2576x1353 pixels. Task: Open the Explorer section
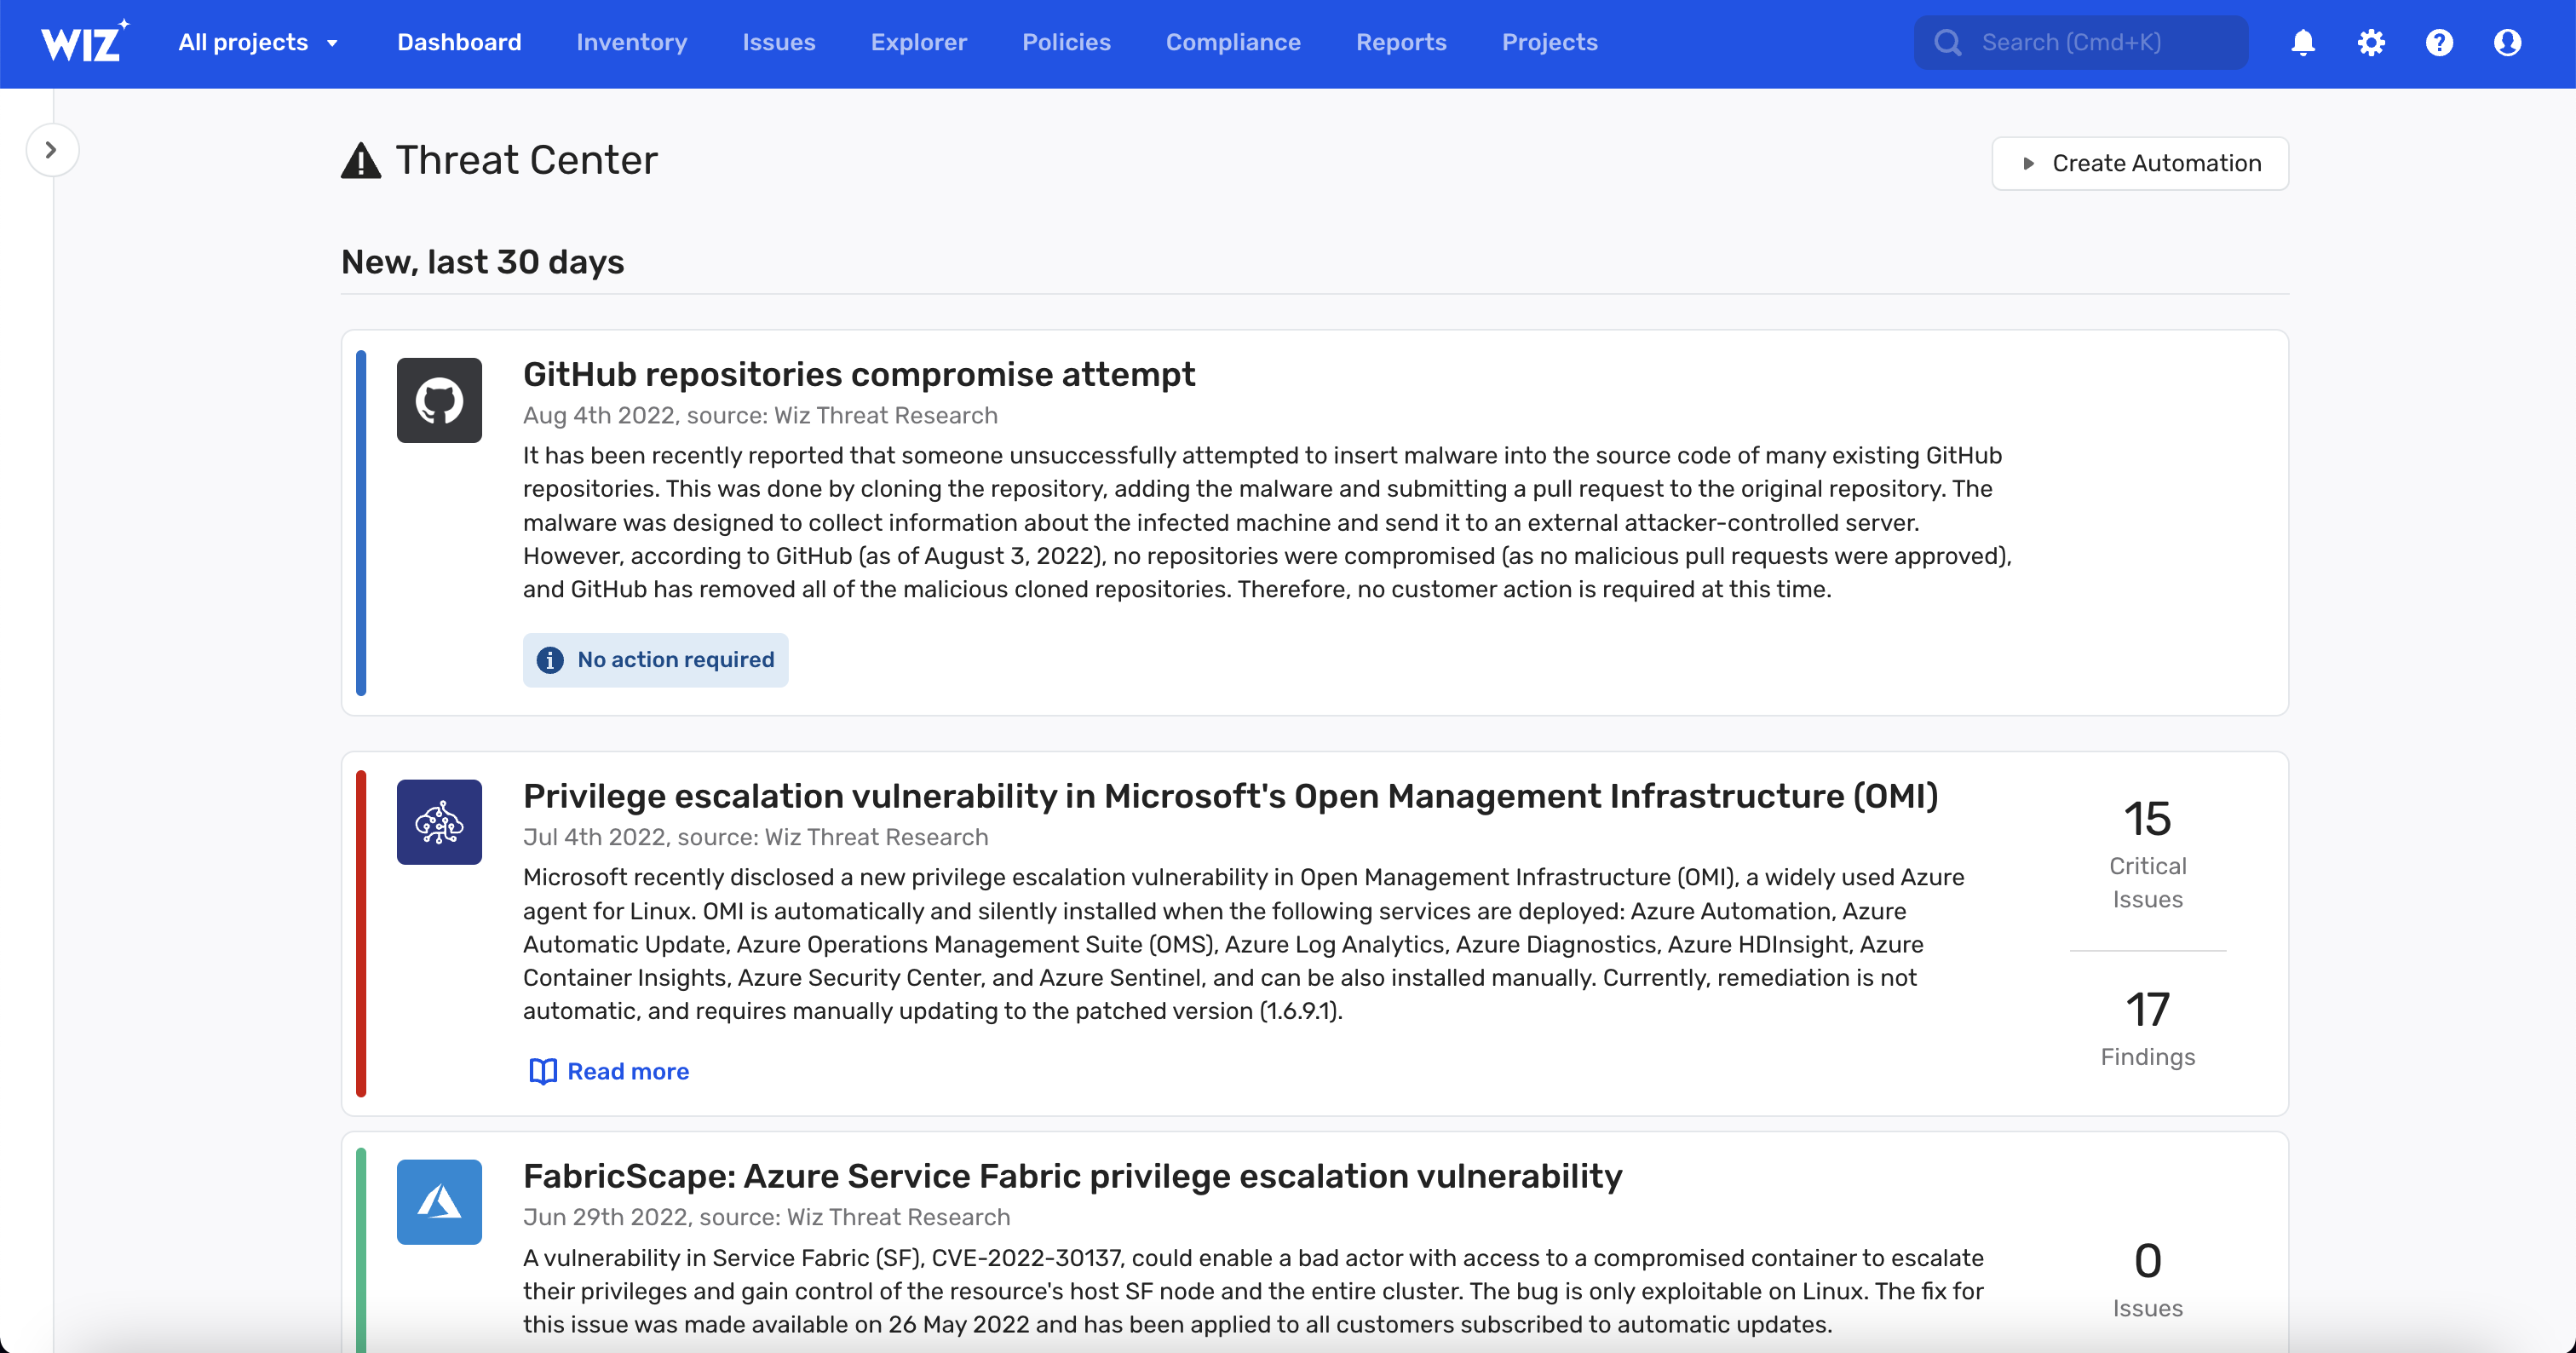tap(919, 42)
